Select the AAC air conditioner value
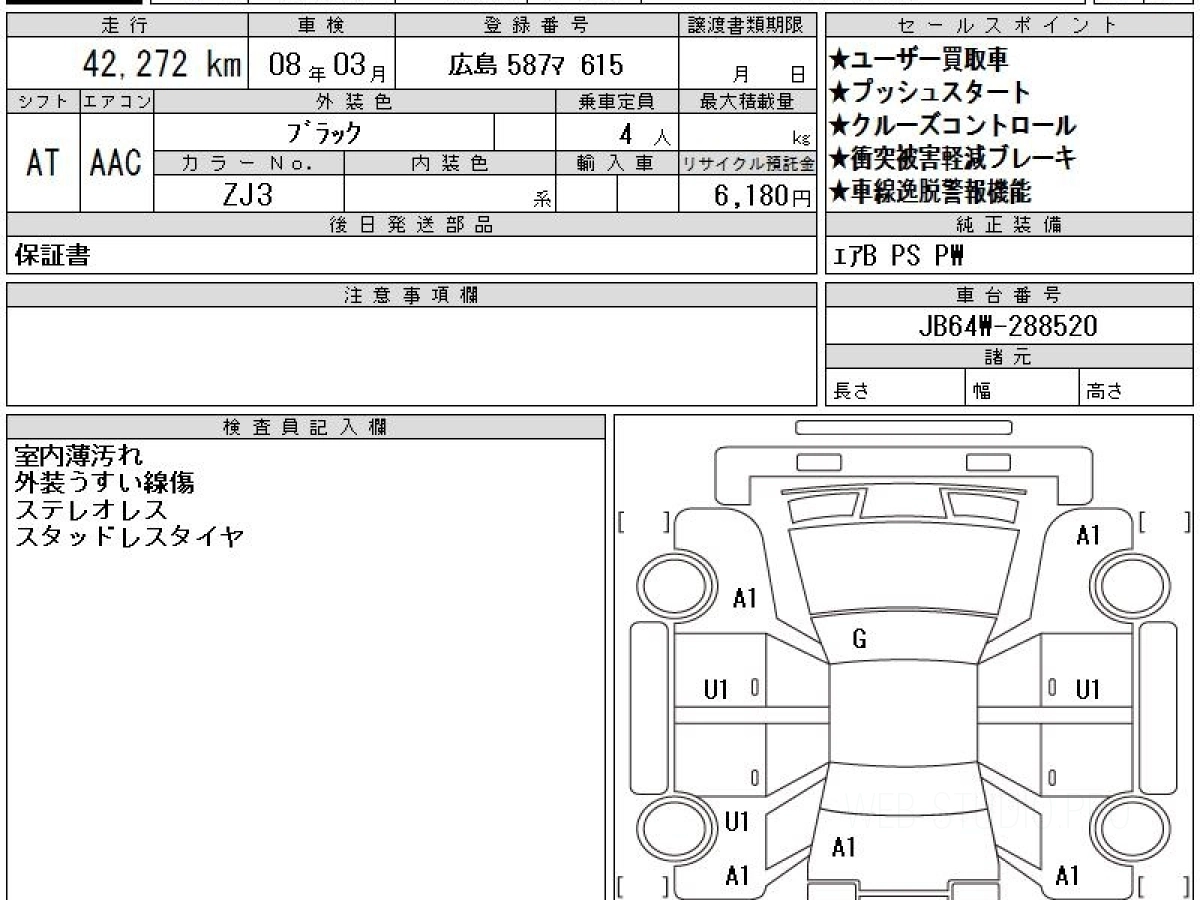The height and width of the screenshot is (900, 1200). tap(116, 163)
